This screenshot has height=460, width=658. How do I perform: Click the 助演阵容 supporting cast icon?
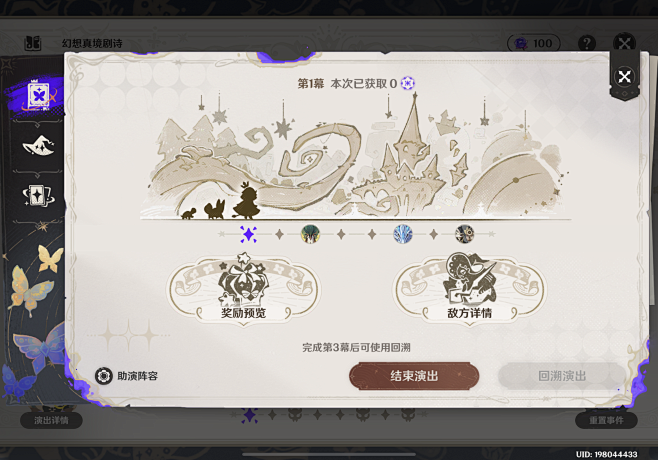pyautogui.click(x=103, y=376)
